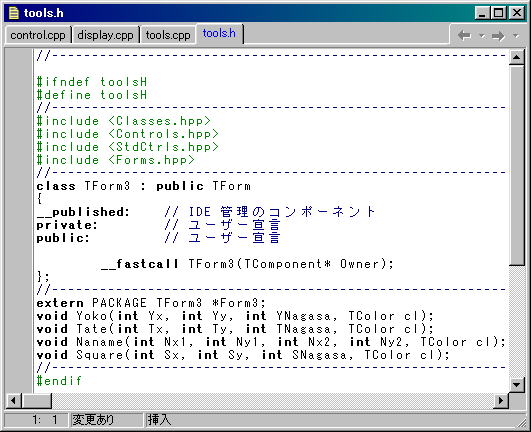Screen dimensions: 531x432
Task: Click the '#include <StdCtrls.hpp>' line
Action: 128,147
